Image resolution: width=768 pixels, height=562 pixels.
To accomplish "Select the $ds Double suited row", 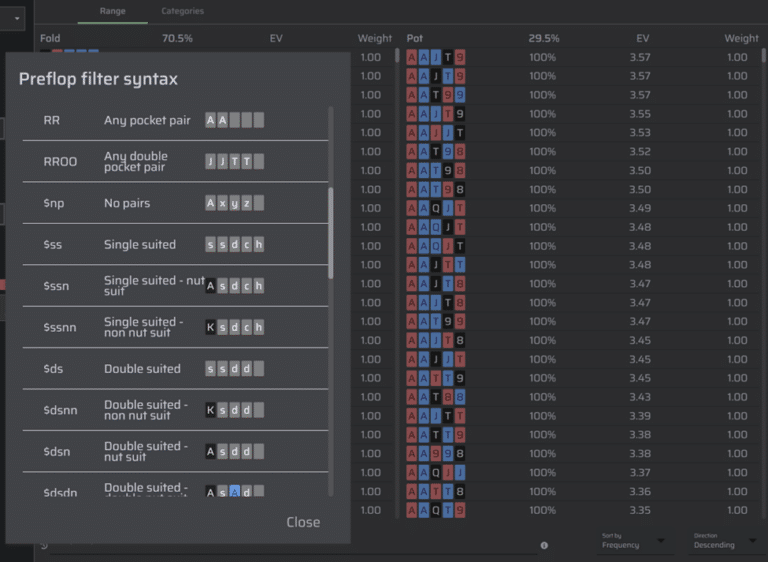I will pos(140,369).
